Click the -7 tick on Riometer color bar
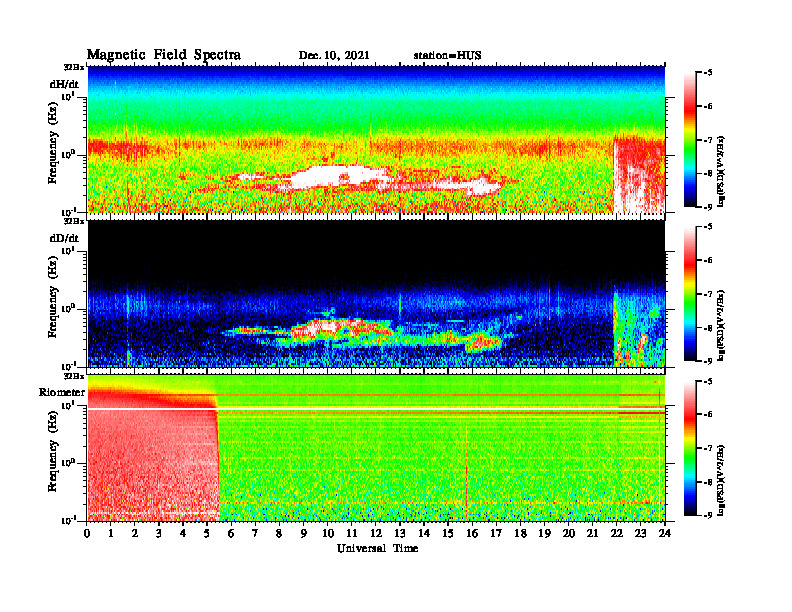 tap(708, 448)
